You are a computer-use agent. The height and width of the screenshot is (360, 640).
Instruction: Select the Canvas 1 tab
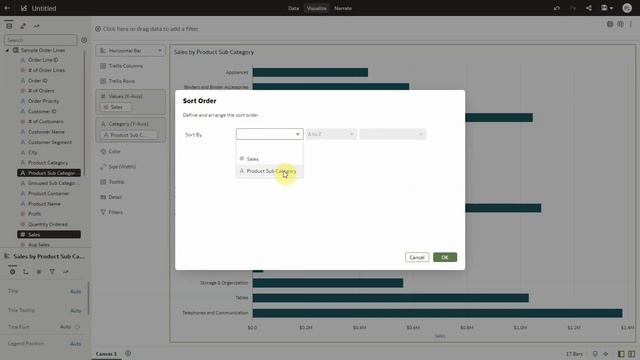click(106, 354)
